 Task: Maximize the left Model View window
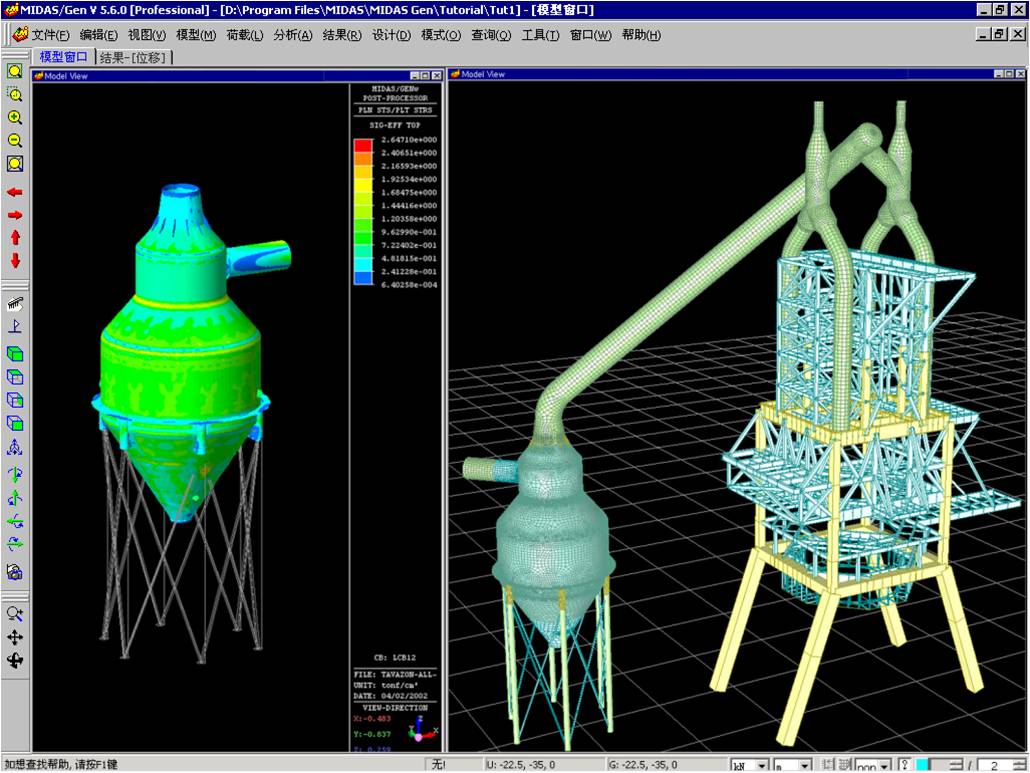(x=425, y=76)
